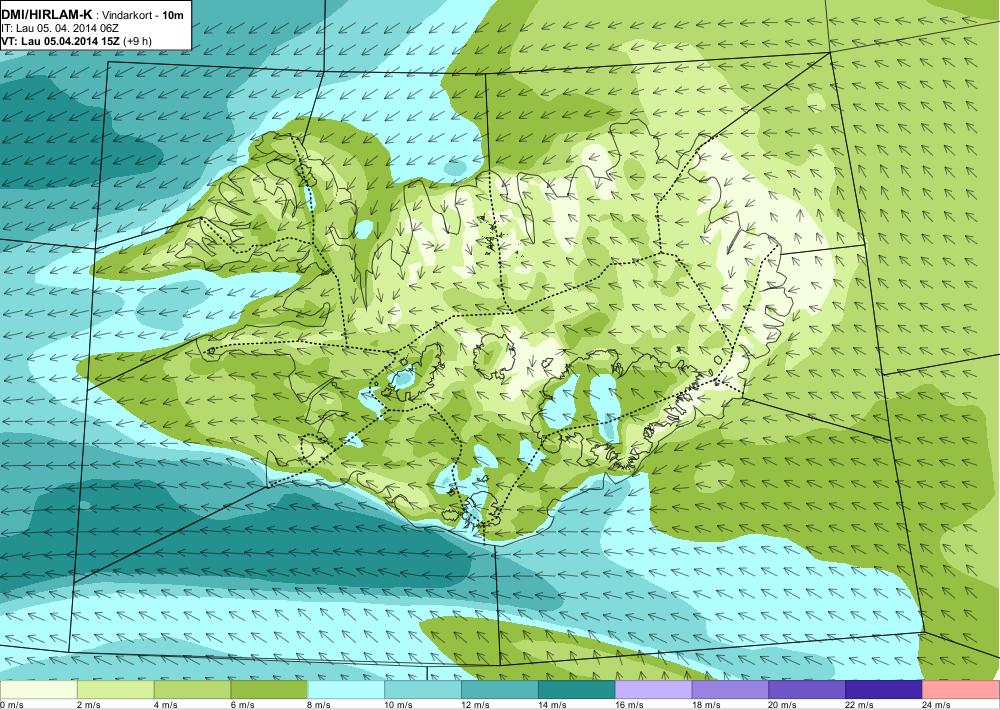Click the "2 m/s" legend label
This screenshot has height=710, width=1000.
(89, 705)
